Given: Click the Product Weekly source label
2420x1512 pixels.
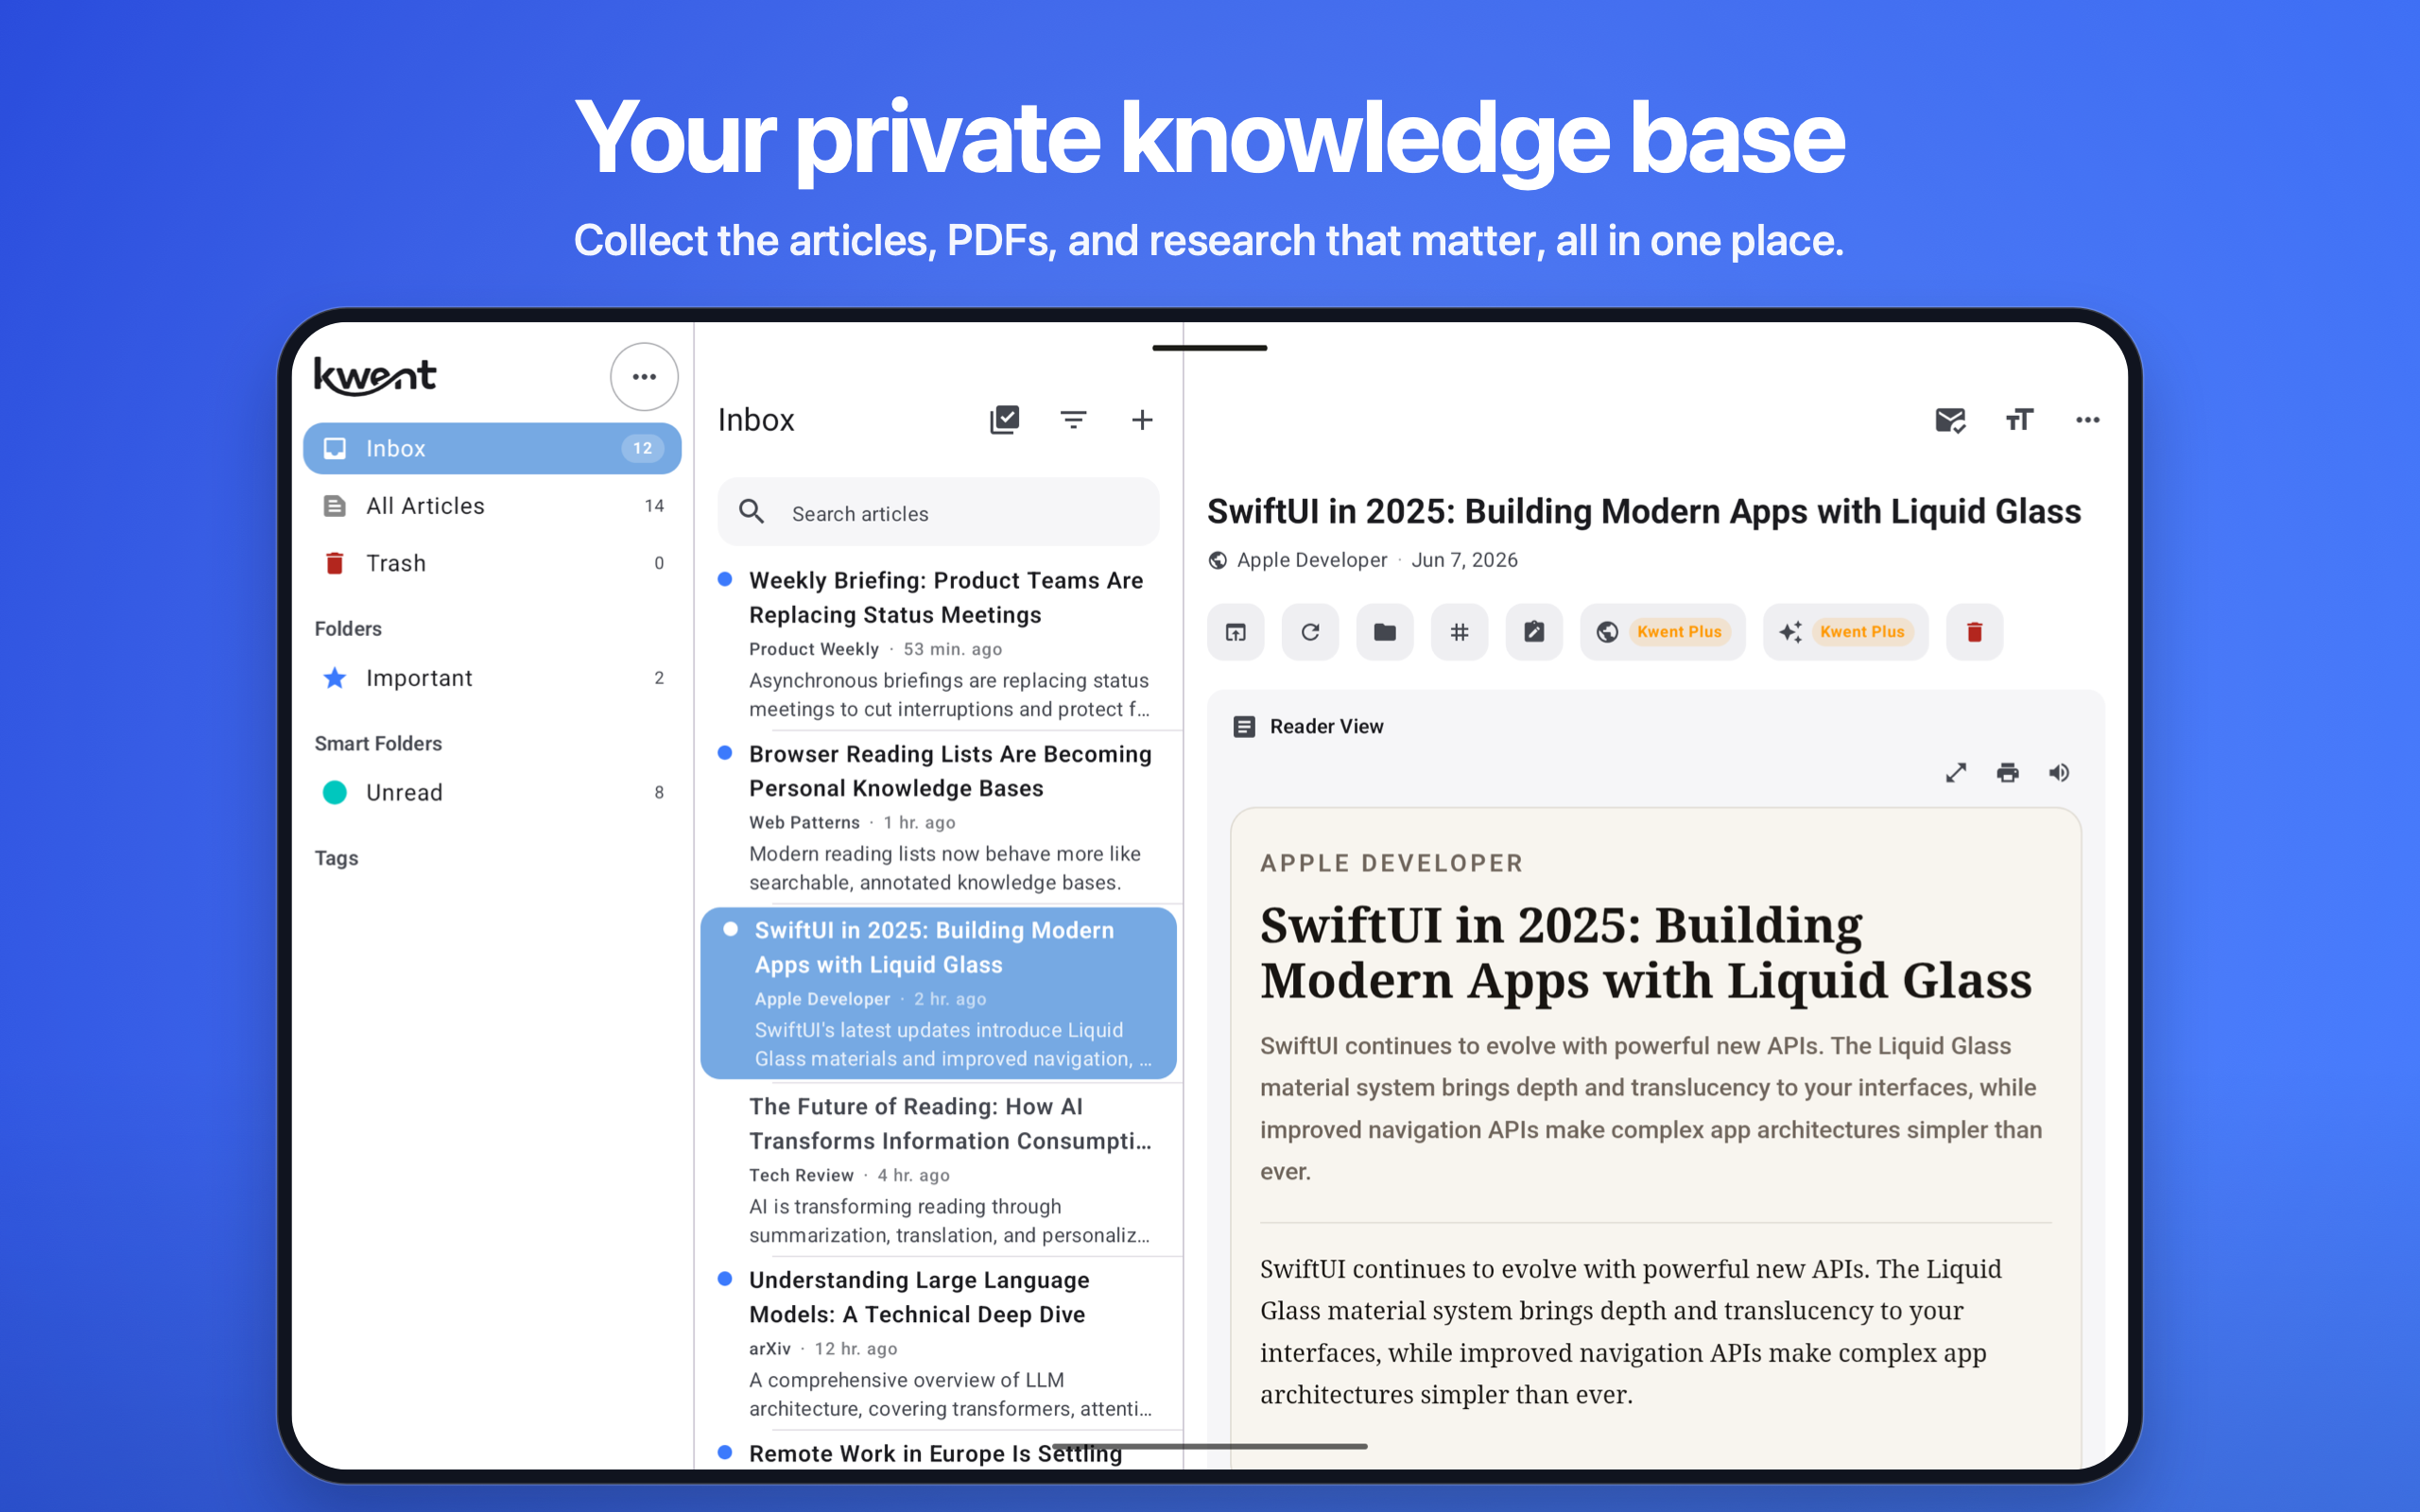Looking at the screenshot, I should (814, 649).
